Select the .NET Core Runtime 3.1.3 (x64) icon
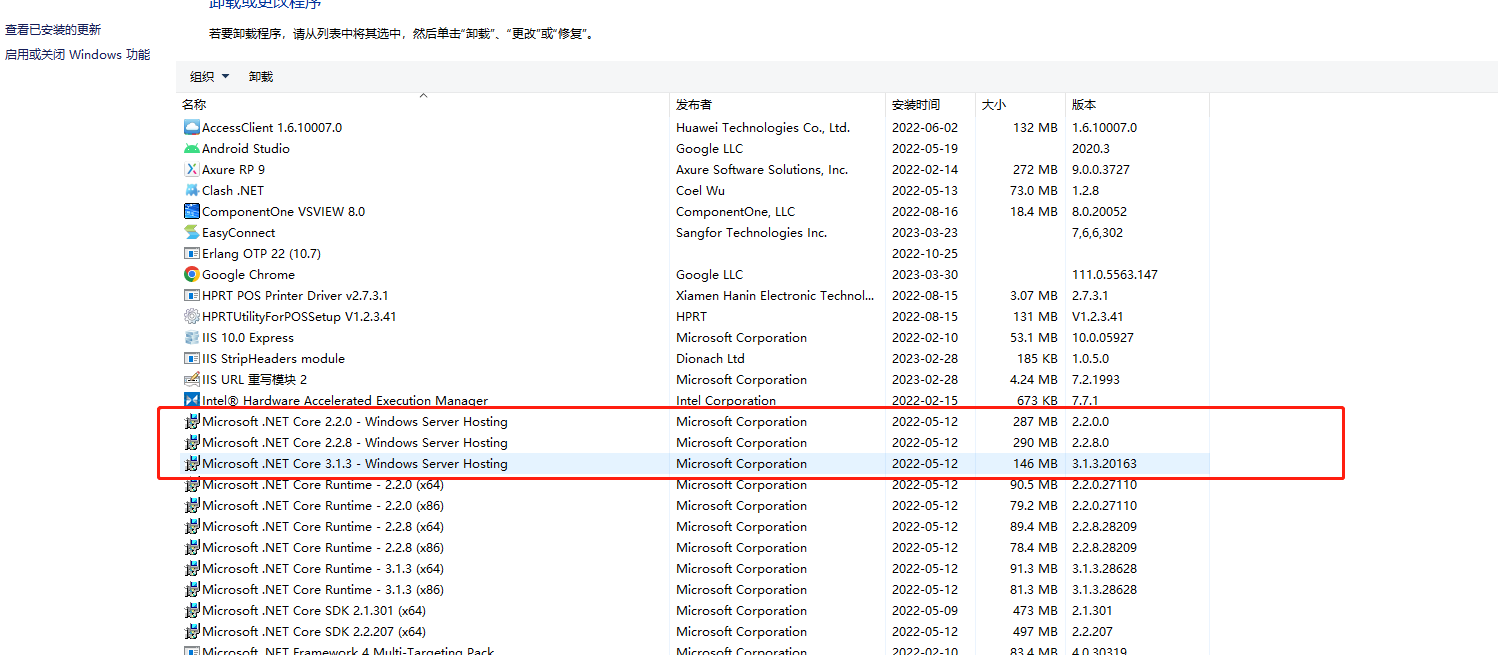Image resolution: width=1498 pixels, height=655 pixels. pyautogui.click(x=192, y=568)
